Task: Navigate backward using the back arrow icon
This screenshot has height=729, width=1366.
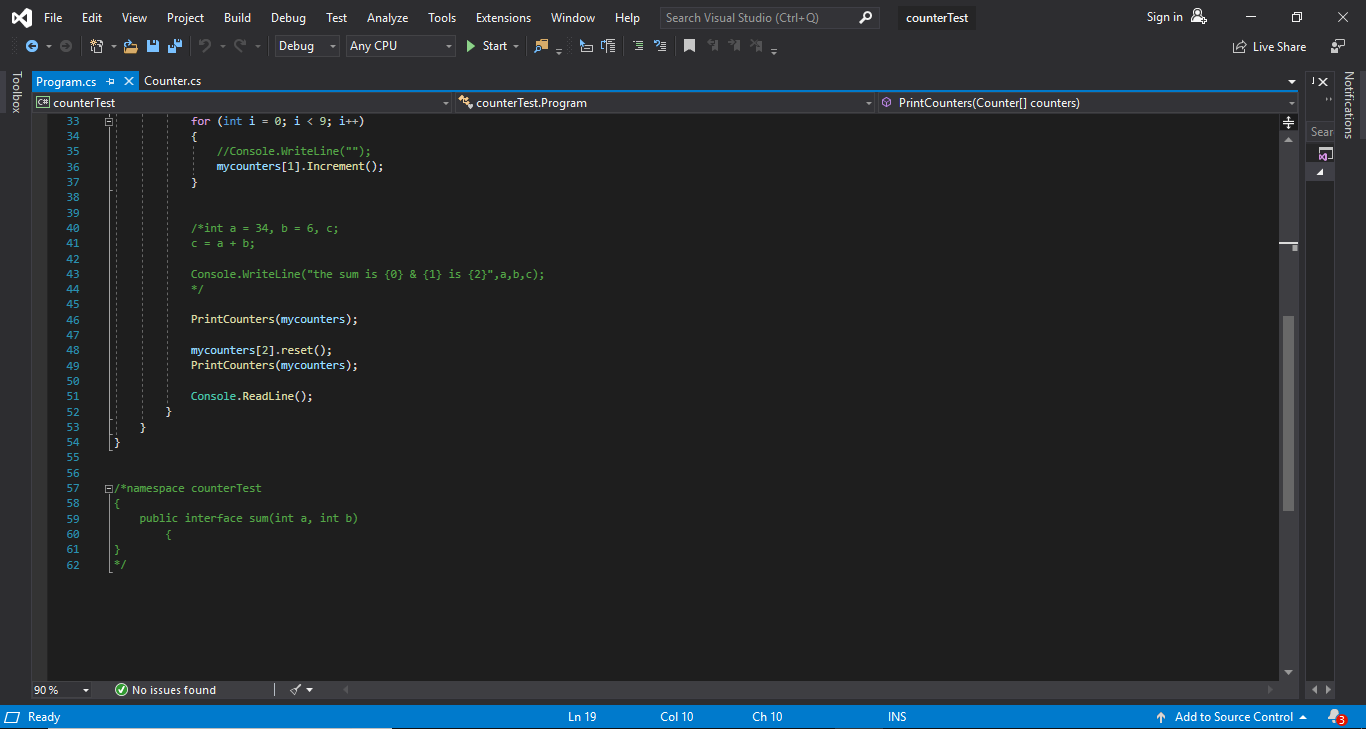Action: click(30, 45)
